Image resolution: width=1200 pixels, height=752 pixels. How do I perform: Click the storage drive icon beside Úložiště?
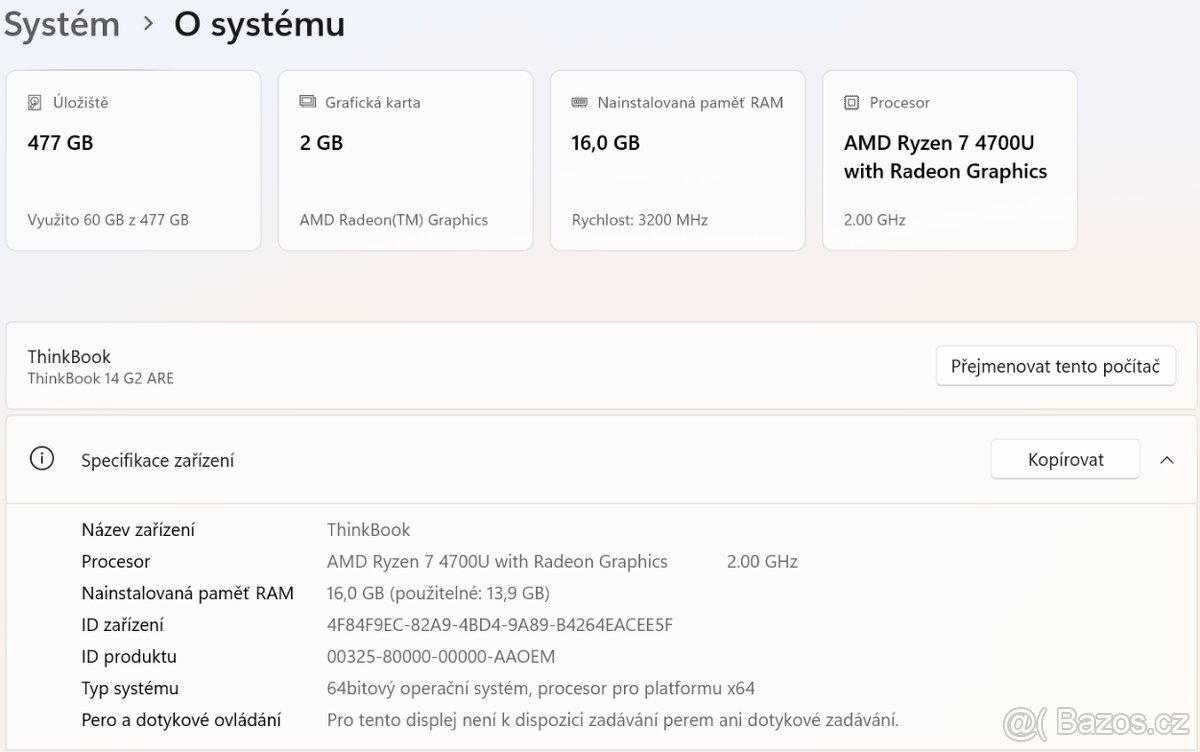36,102
